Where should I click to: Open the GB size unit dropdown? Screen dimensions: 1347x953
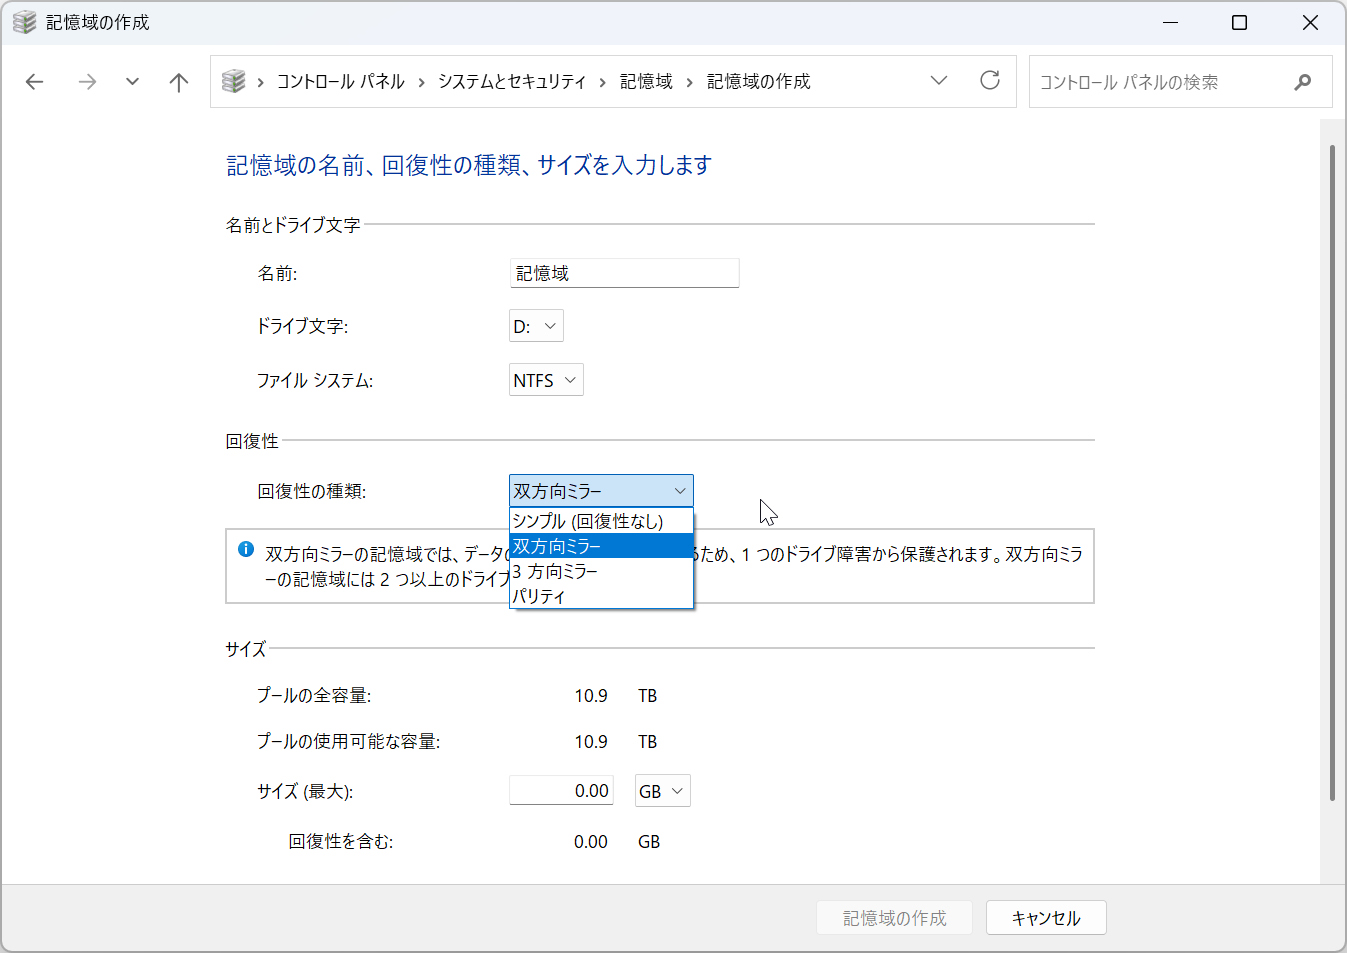[662, 791]
